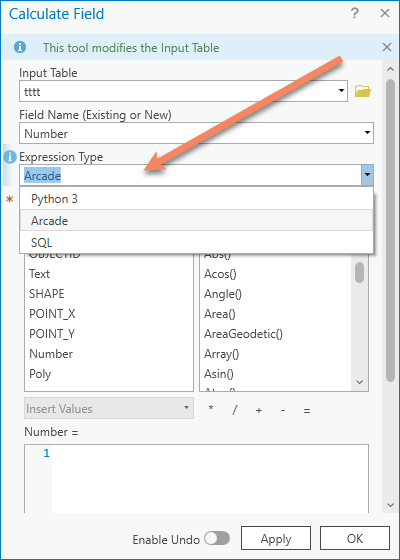Screen dimensions: 400x560
Task: Browse for input table with folder icon
Action: (362, 91)
